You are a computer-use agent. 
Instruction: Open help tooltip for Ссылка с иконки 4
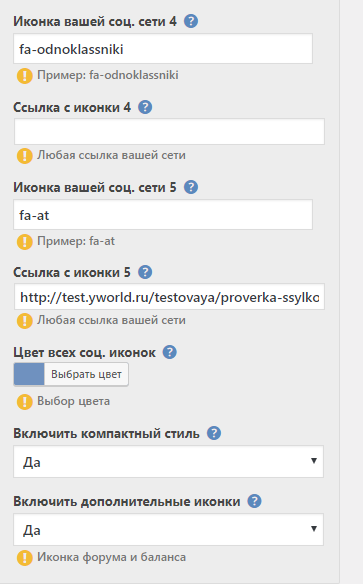pyautogui.click(x=145, y=107)
